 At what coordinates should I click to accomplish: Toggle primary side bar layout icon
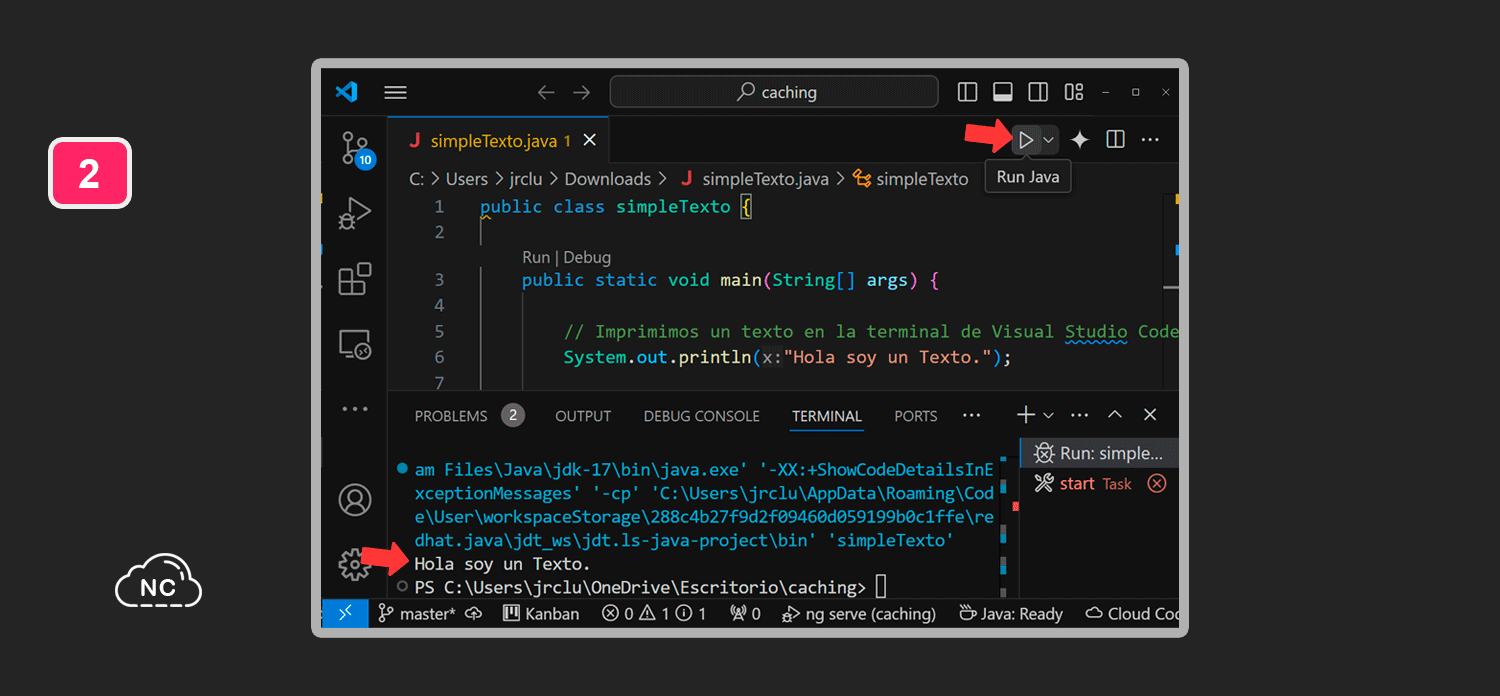click(967, 92)
